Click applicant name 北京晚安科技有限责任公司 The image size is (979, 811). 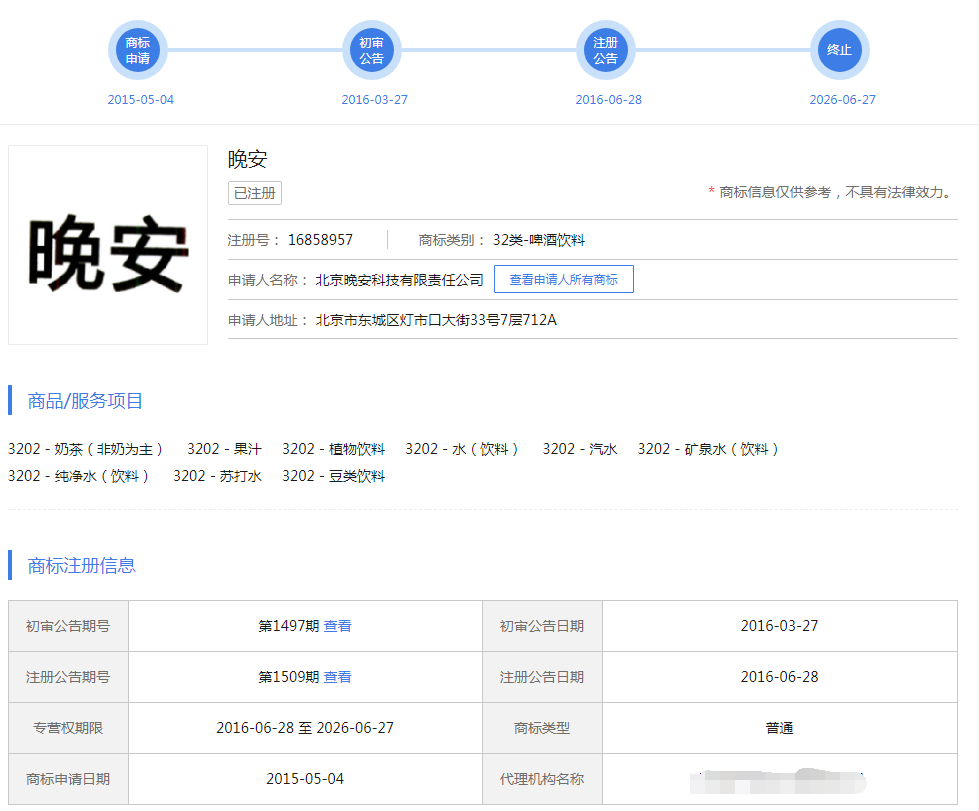tap(399, 280)
